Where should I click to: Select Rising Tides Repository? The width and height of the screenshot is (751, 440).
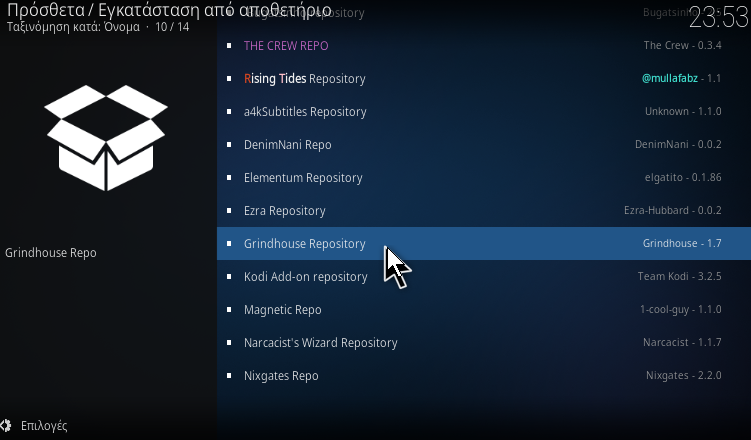point(484,79)
